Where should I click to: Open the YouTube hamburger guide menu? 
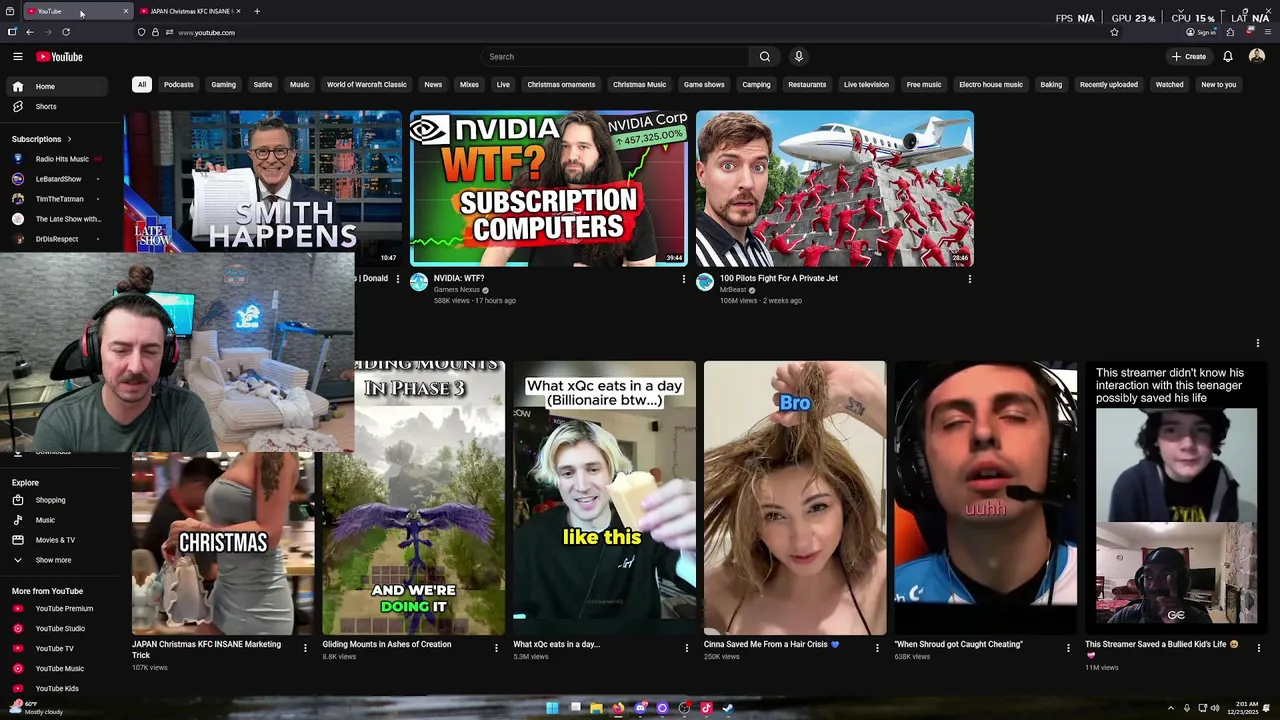click(x=17, y=57)
